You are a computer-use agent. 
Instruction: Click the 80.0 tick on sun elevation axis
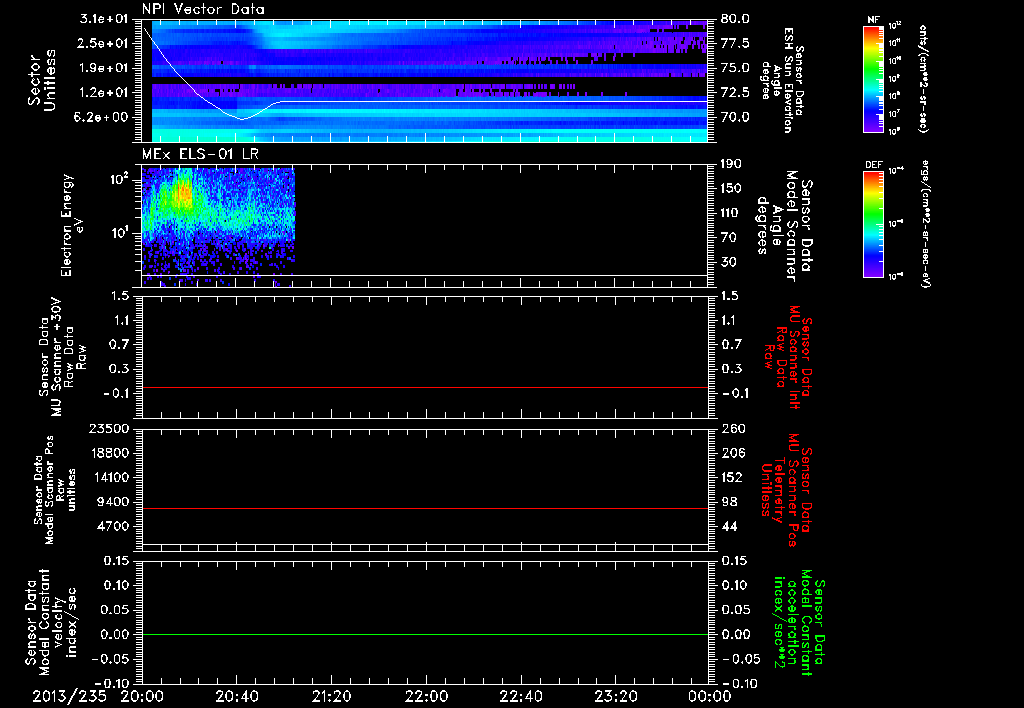point(735,18)
